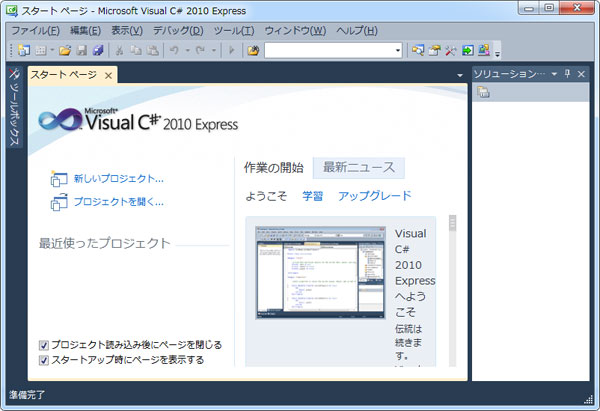Open the ファイル(F) menu

(x=35, y=31)
